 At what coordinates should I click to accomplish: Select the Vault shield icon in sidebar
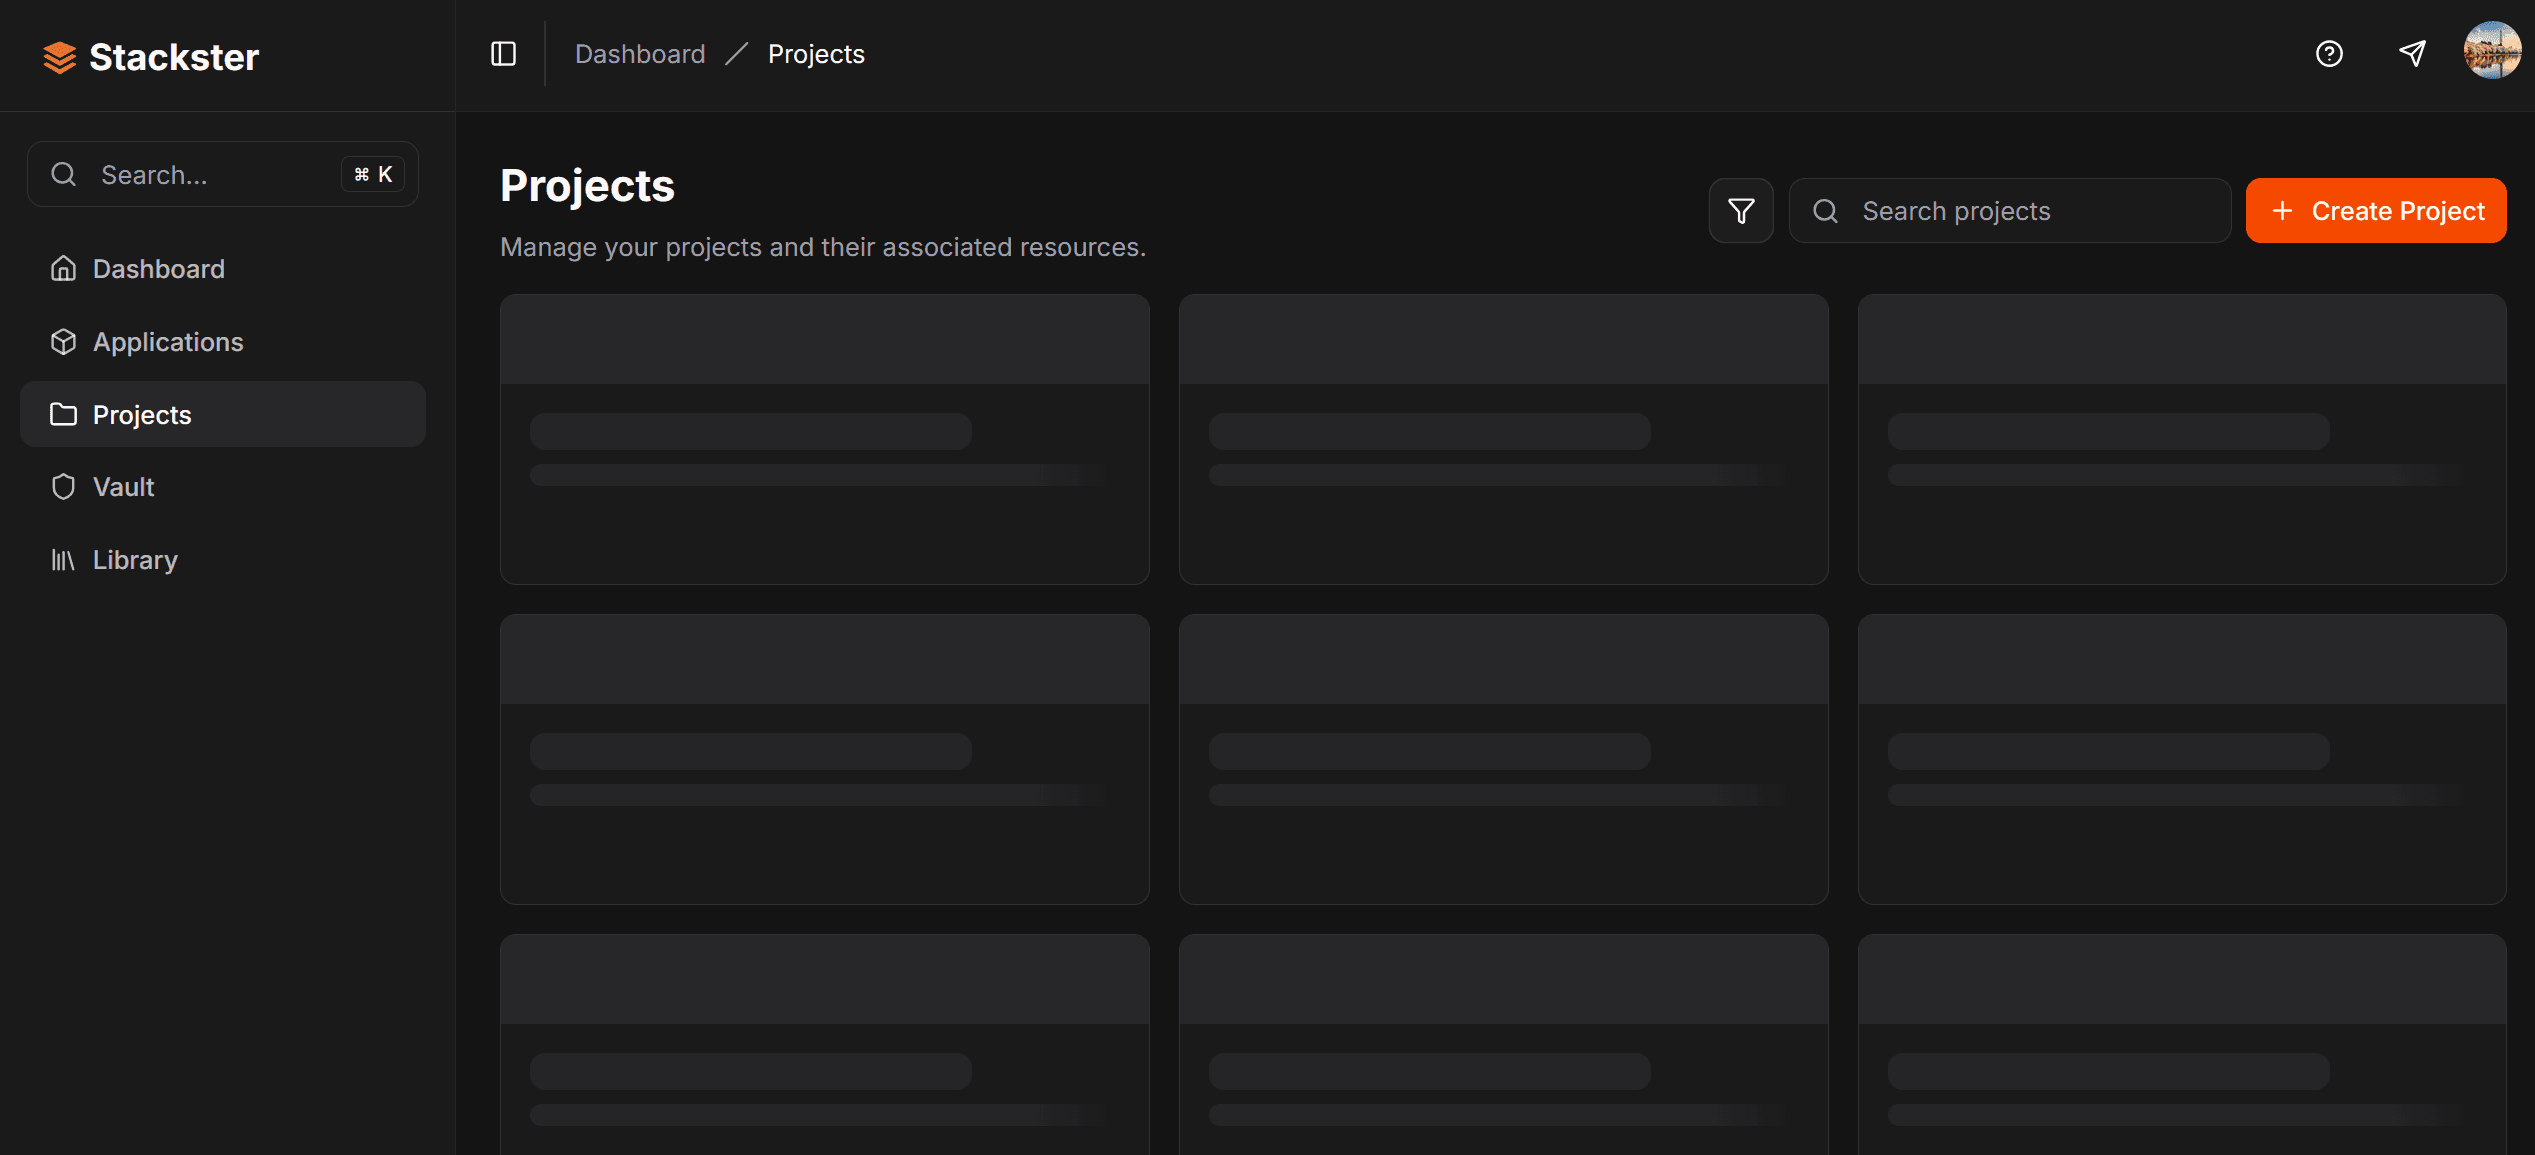(63, 486)
